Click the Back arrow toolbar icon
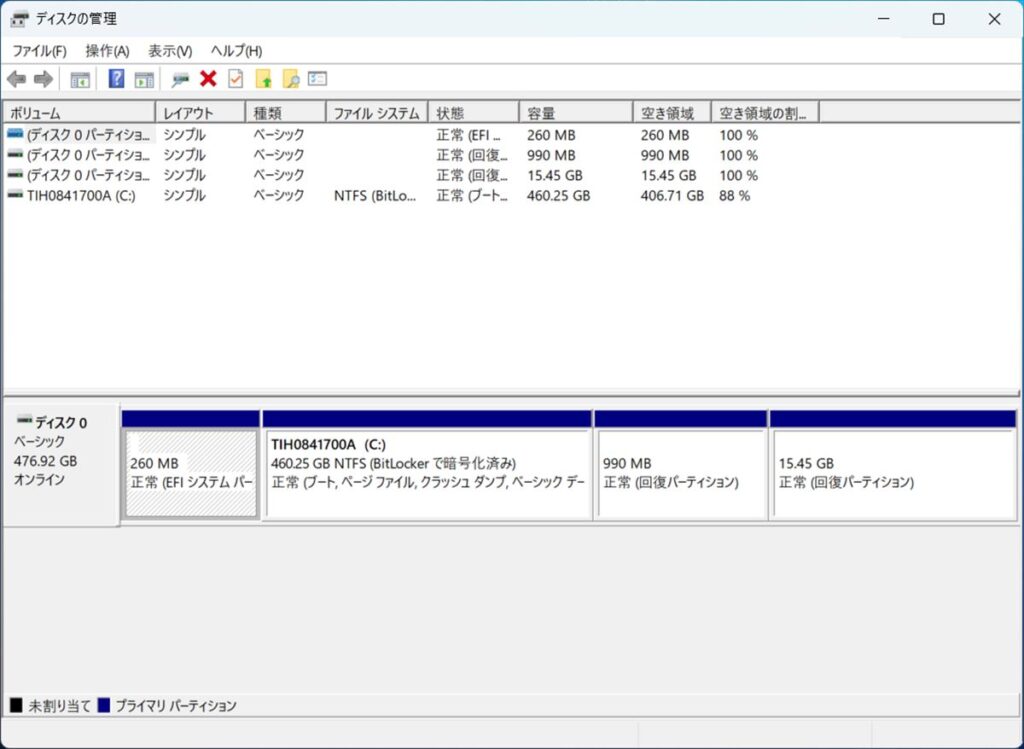This screenshot has width=1024, height=749. pyautogui.click(x=16, y=80)
